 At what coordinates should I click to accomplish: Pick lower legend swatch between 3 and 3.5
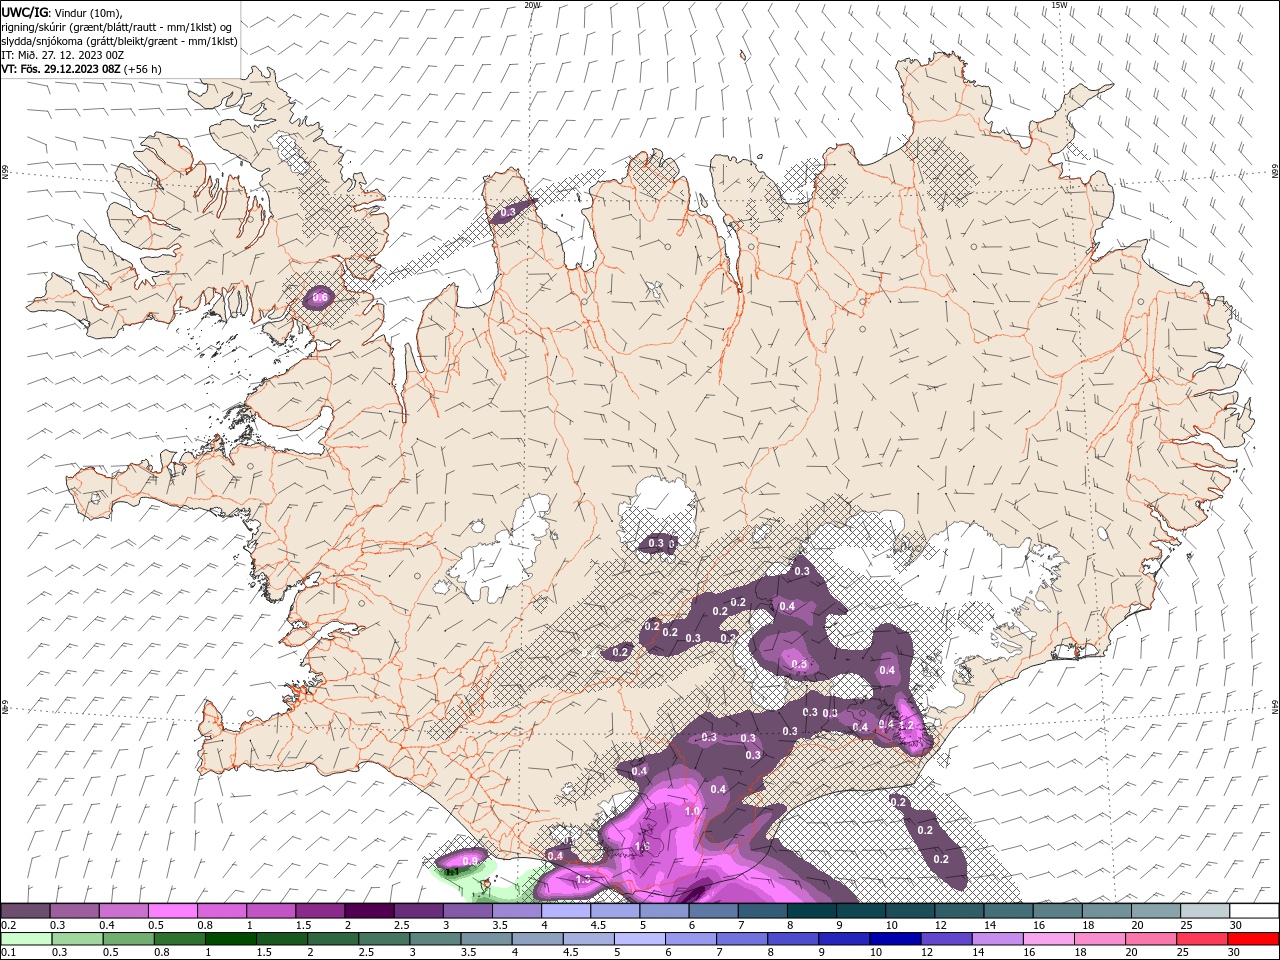click(435, 939)
